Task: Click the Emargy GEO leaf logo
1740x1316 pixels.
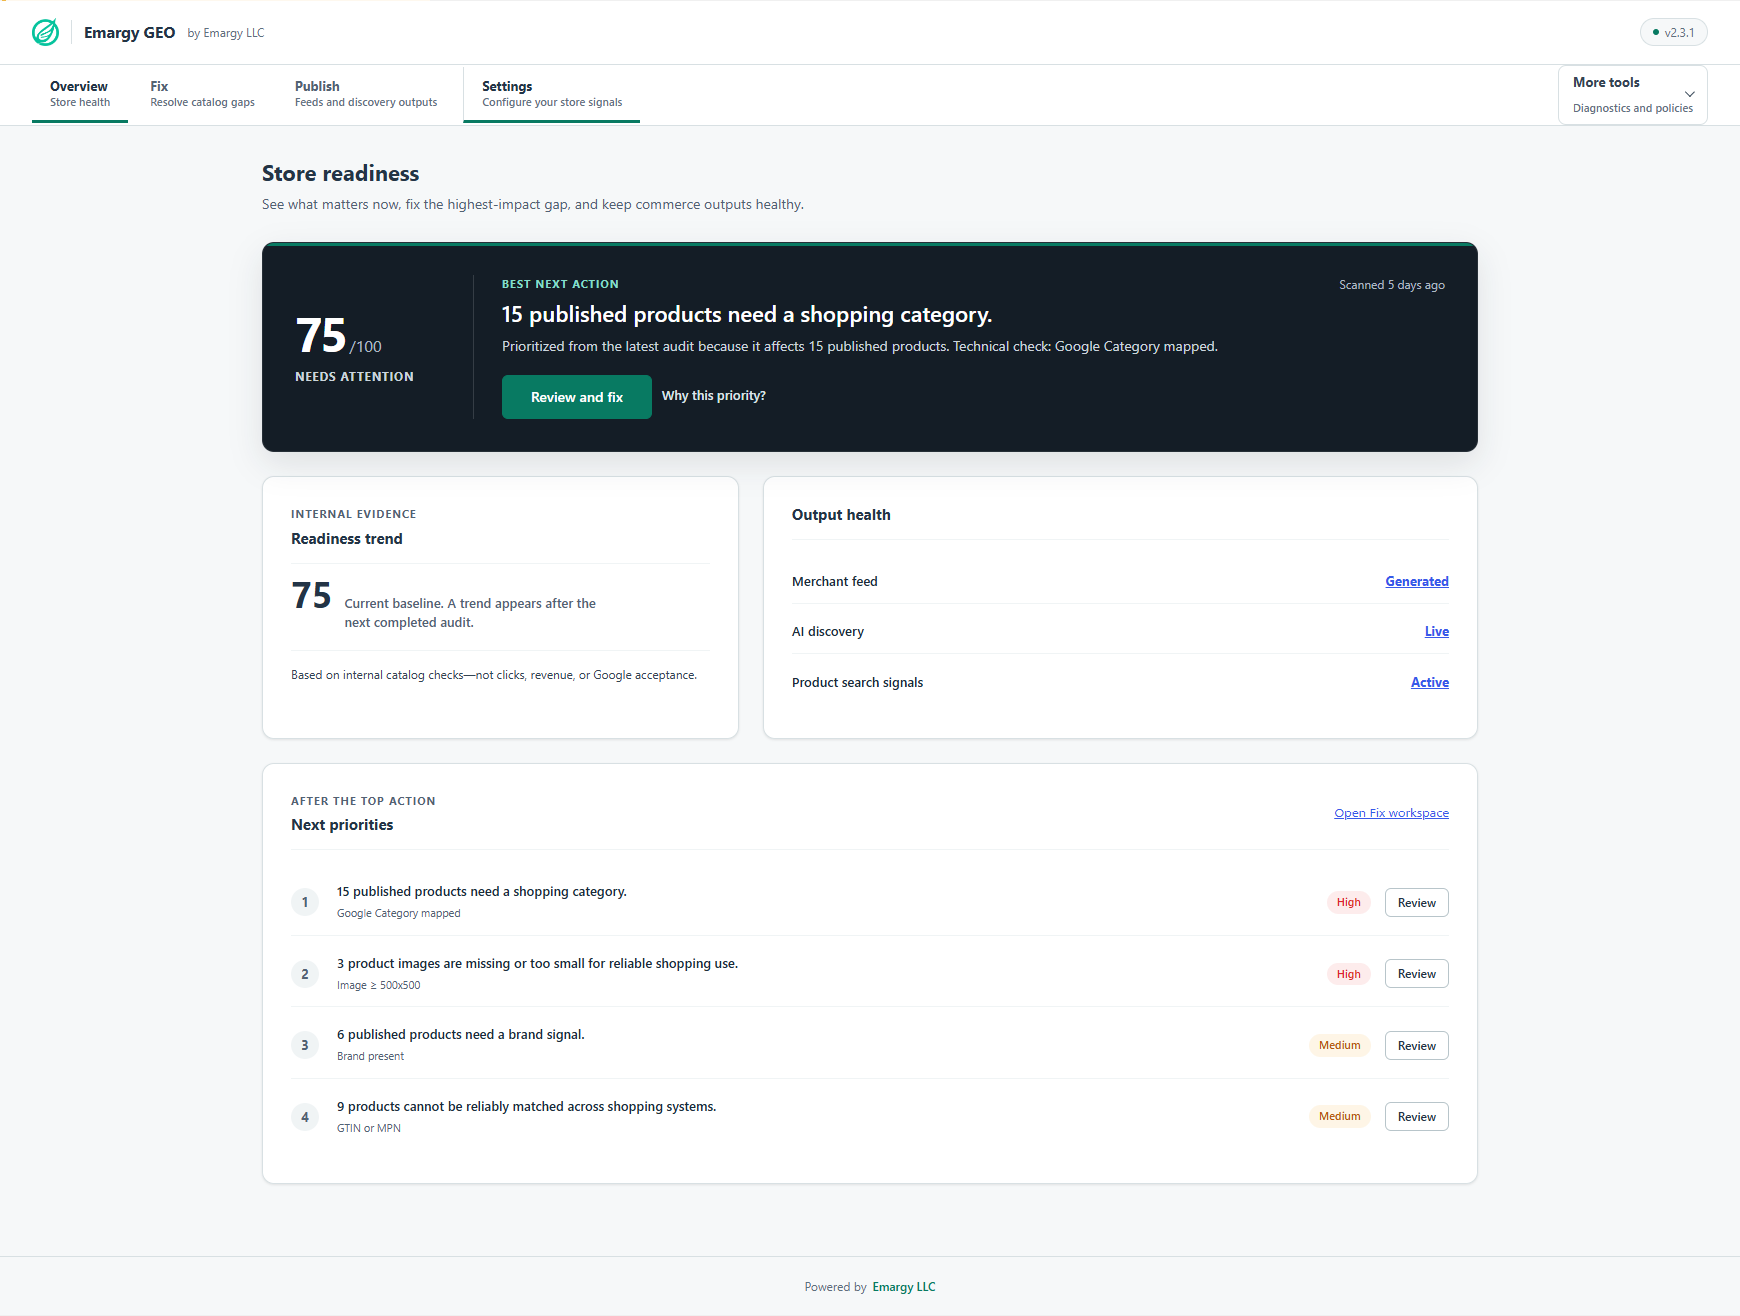Action: [x=45, y=32]
